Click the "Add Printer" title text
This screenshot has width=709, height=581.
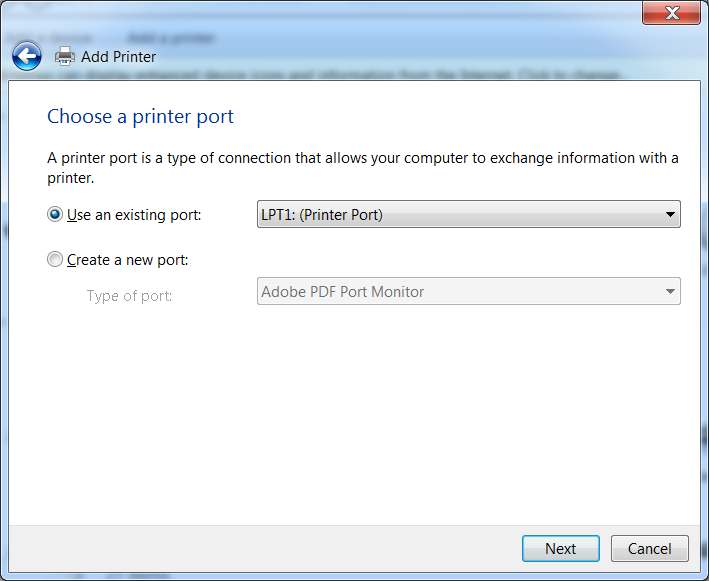point(118,57)
